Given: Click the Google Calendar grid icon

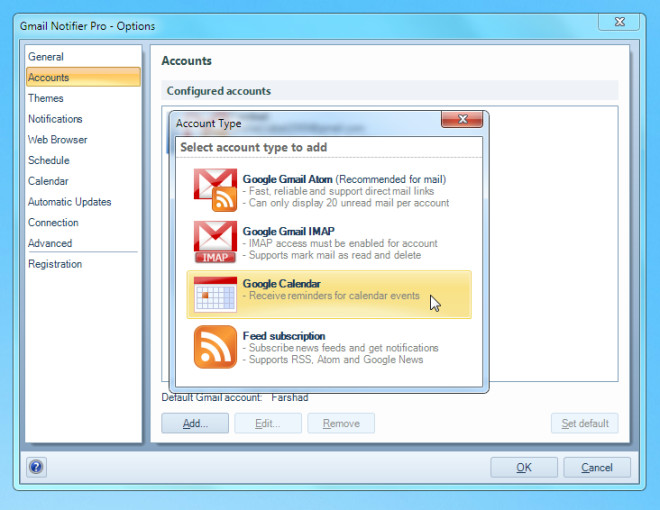Looking at the screenshot, I should coord(215,294).
